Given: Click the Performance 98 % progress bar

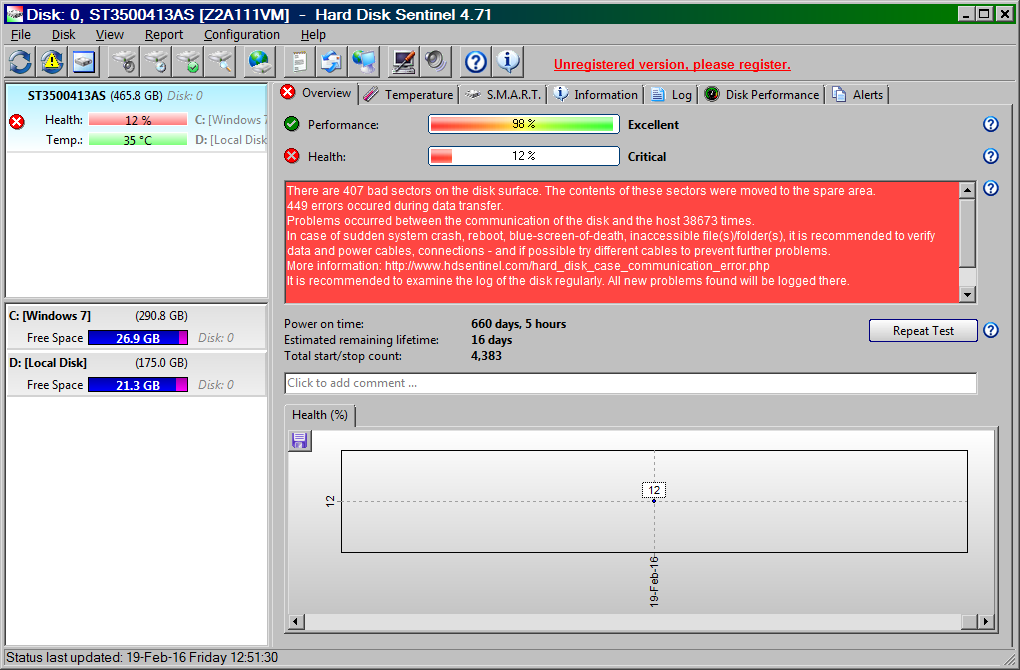Looking at the screenshot, I should [524, 124].
